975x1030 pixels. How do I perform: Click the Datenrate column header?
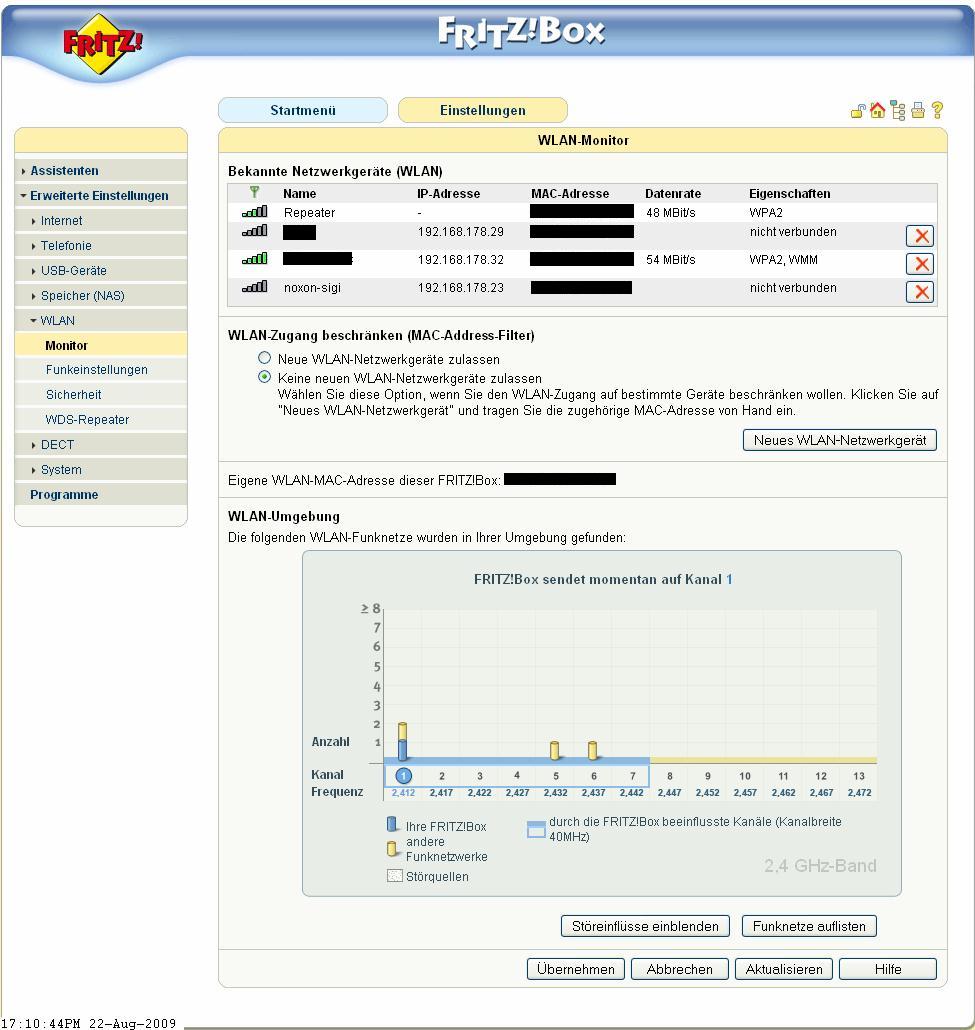tap(673, 194)
